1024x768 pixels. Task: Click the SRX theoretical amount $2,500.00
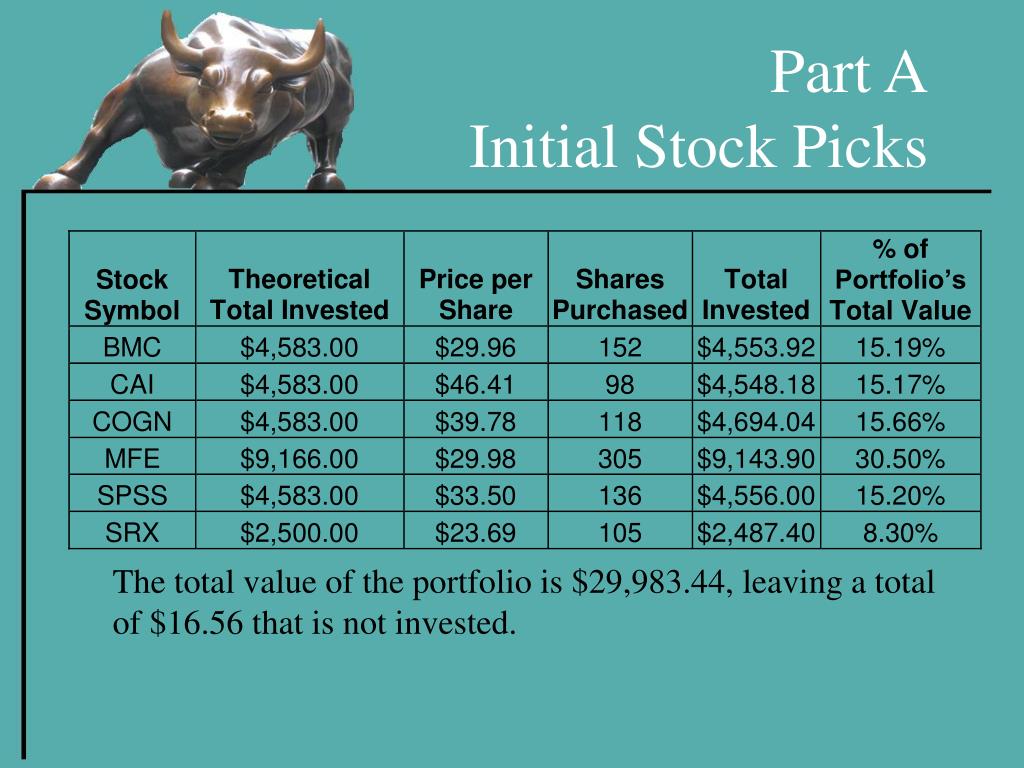coord(300,532)
